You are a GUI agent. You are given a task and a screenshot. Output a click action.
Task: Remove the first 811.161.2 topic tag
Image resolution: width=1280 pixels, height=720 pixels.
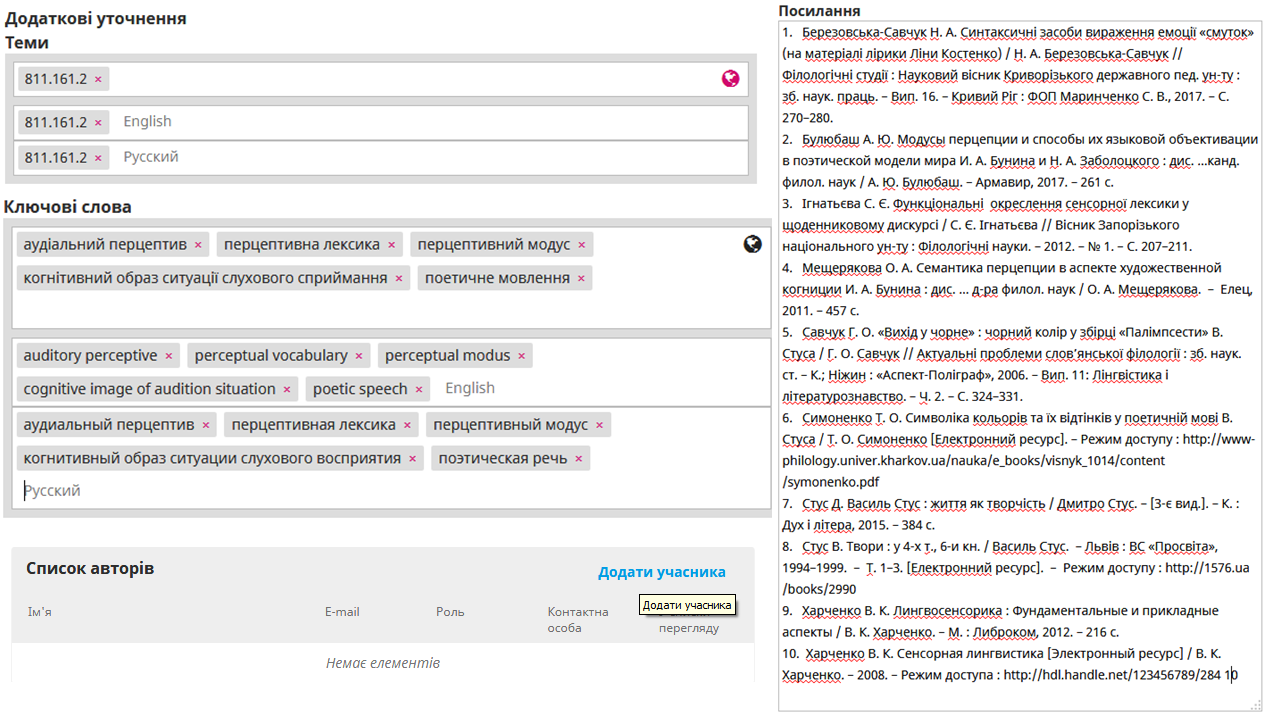tap(98, 79)
